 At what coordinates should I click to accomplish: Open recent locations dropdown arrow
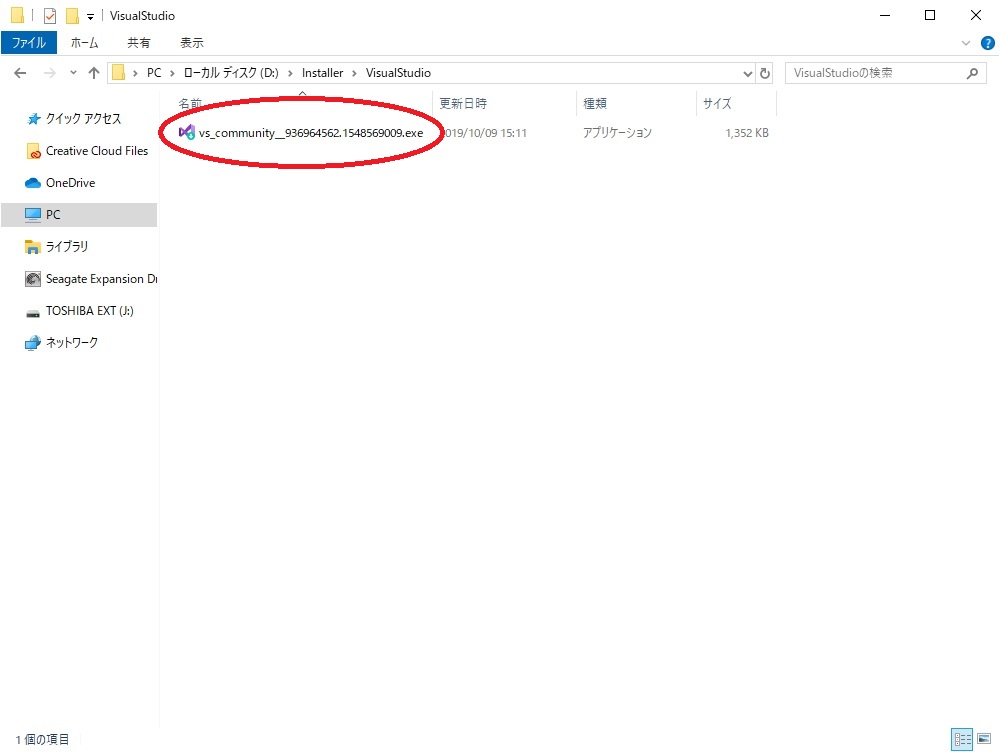(x=73, y=73)
